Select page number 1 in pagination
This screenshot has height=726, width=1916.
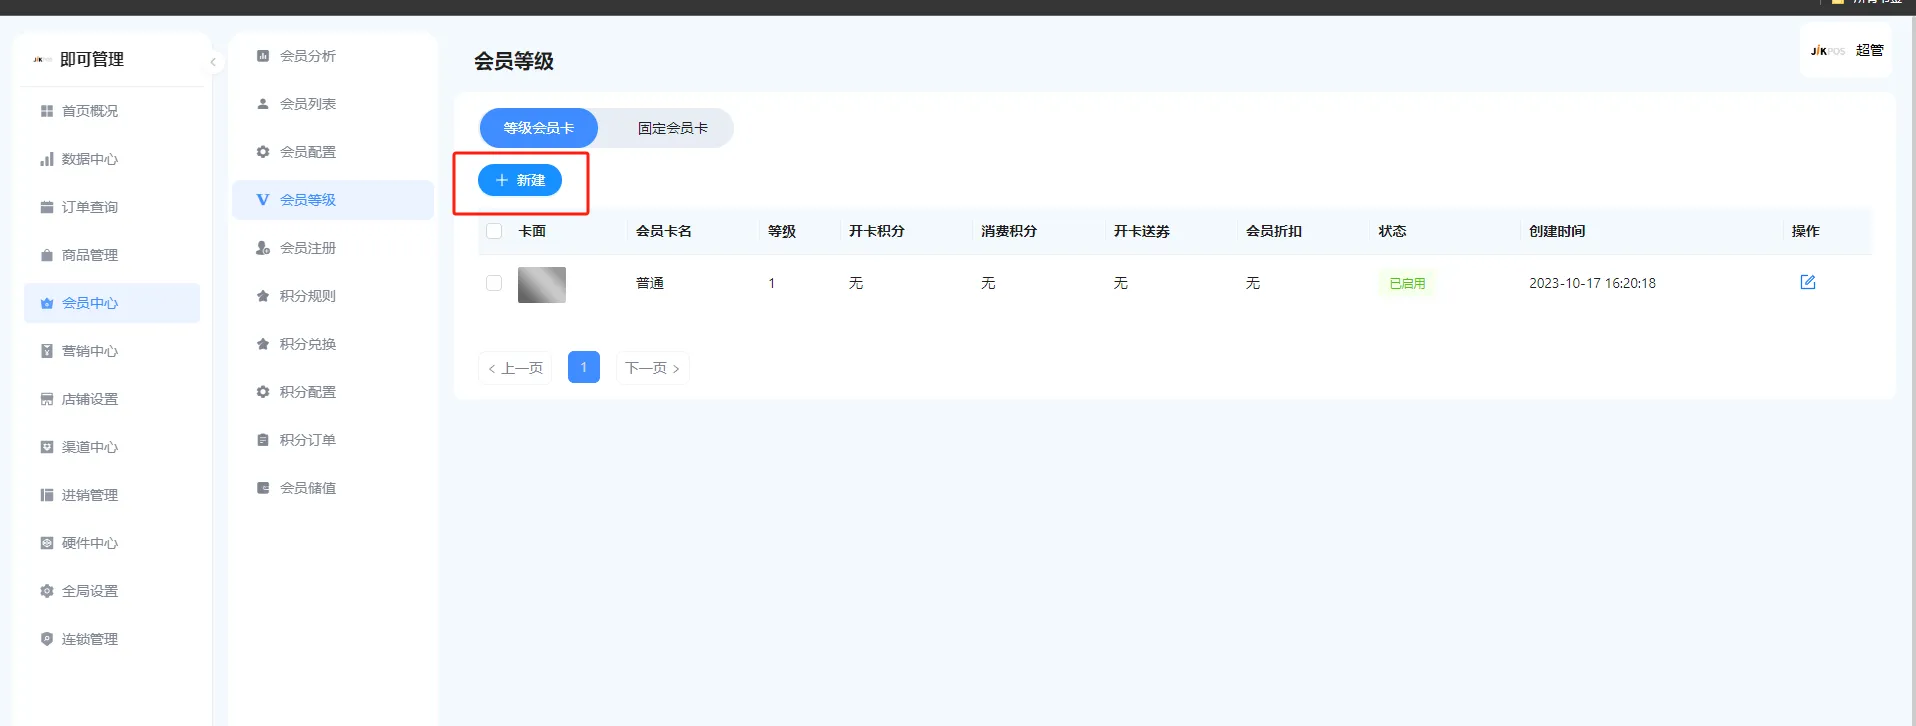[584, 367]
